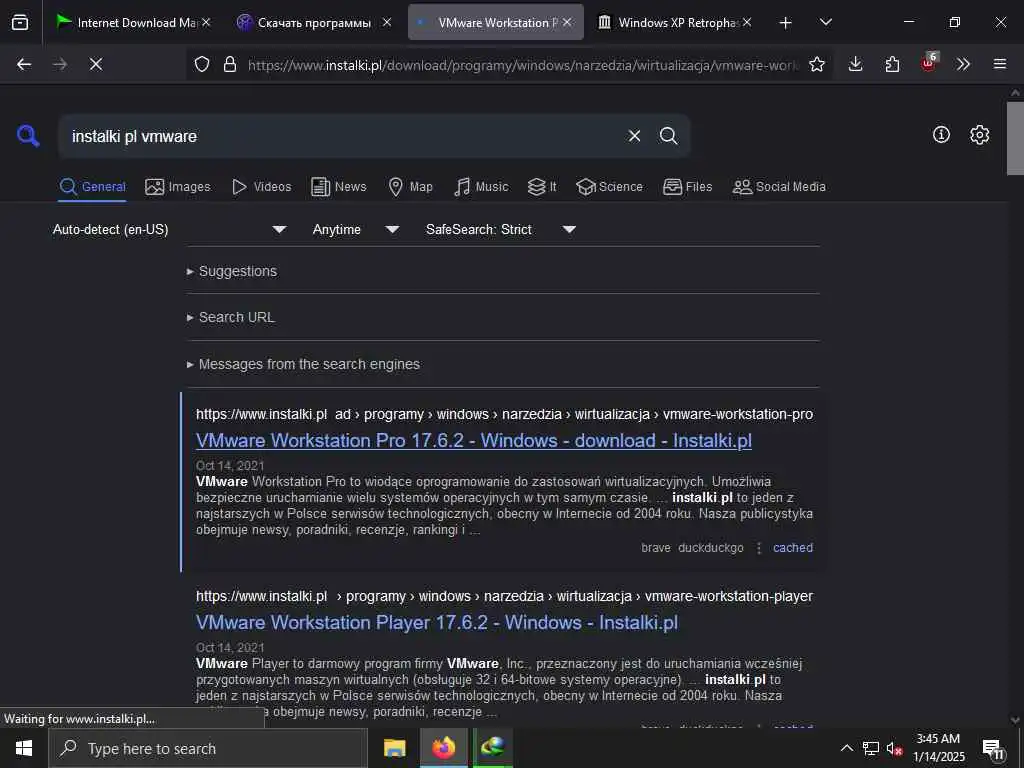This screenshot has height=768, width=1024.
Task: Click the browser address bar URL
Action: (x=522, y=65)
